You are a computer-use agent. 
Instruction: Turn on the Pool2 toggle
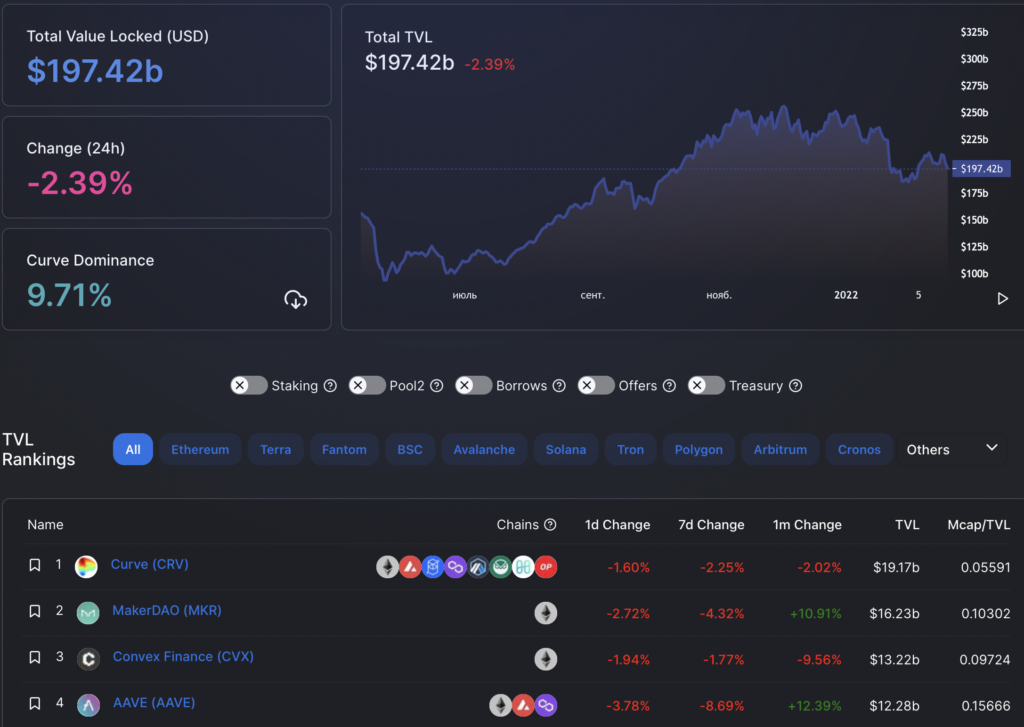[x=367, y=385]
